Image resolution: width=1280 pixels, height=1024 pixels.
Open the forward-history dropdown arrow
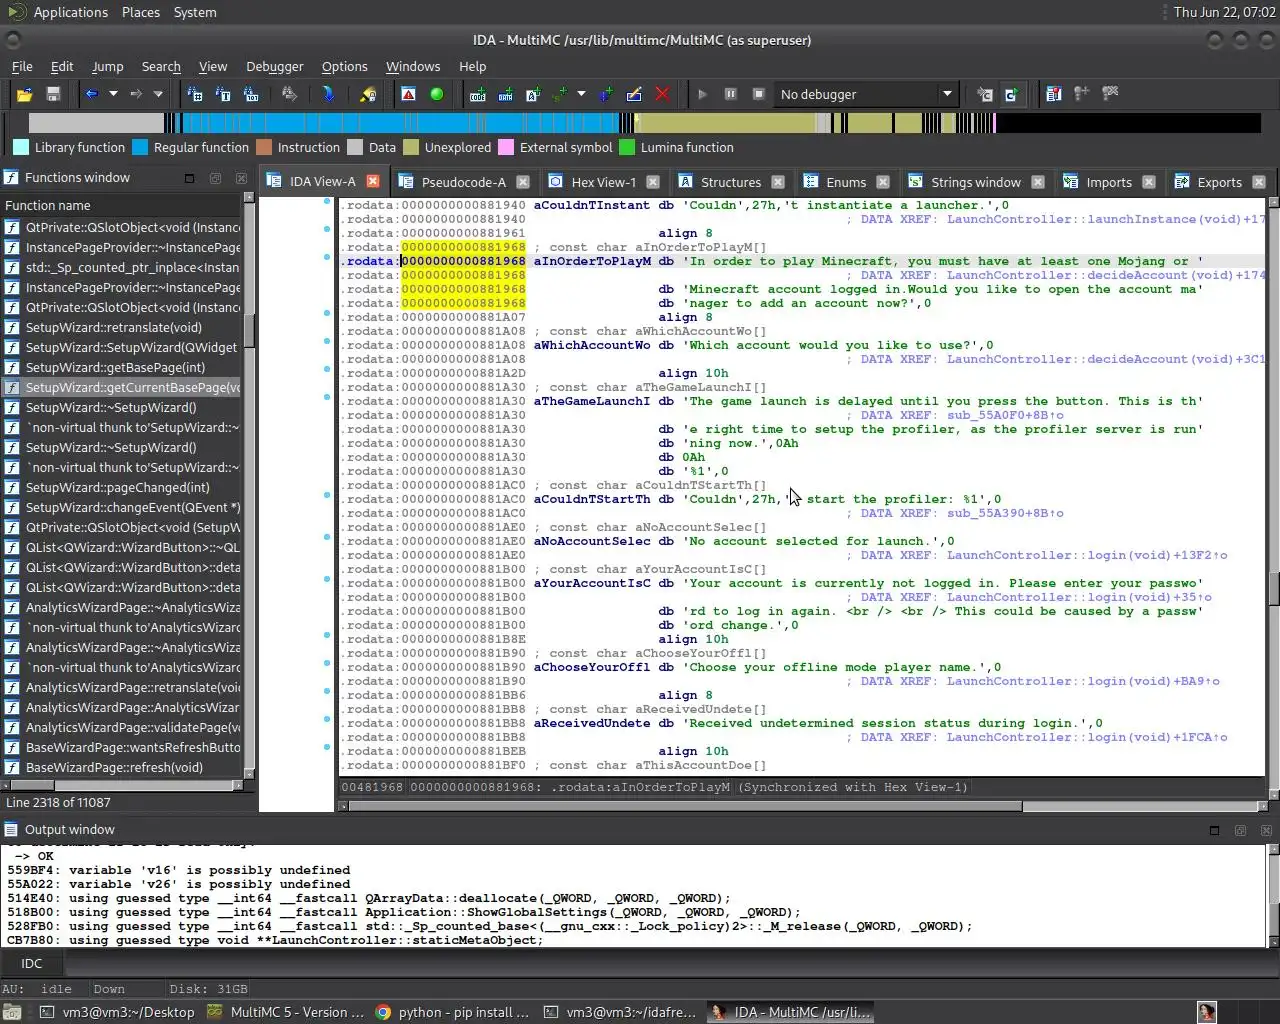tap(158, 94)
